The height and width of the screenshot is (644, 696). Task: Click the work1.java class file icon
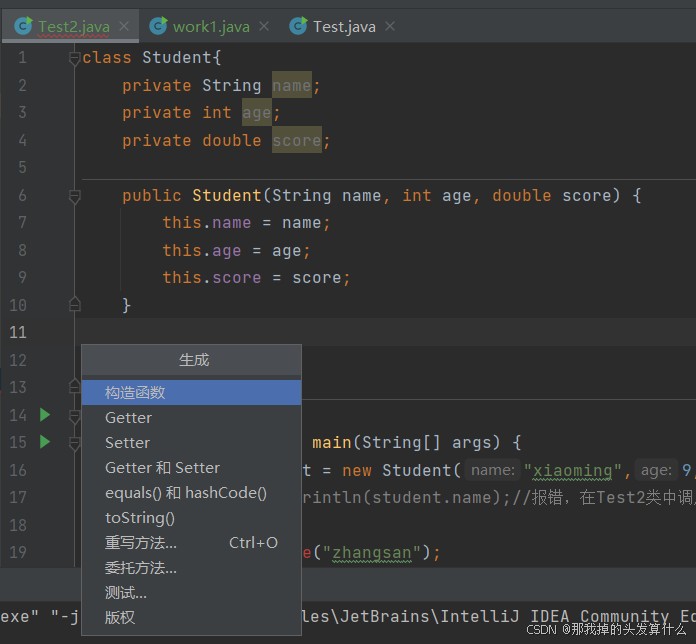coord(158,26)
